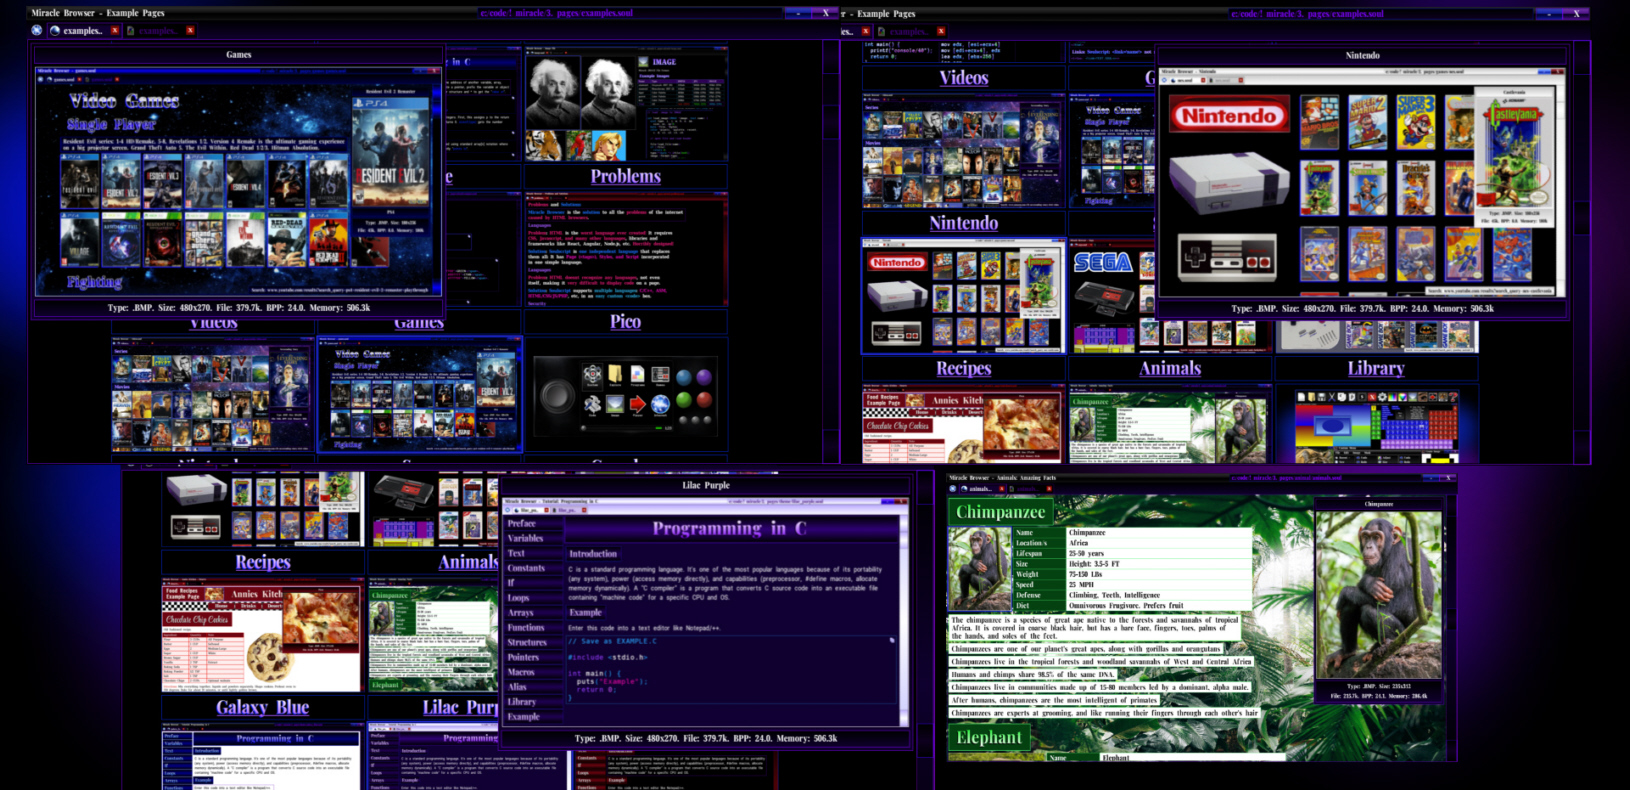Click the Elephant heading in Animals window
The image size is (1630, 790).
click(989, 738)
